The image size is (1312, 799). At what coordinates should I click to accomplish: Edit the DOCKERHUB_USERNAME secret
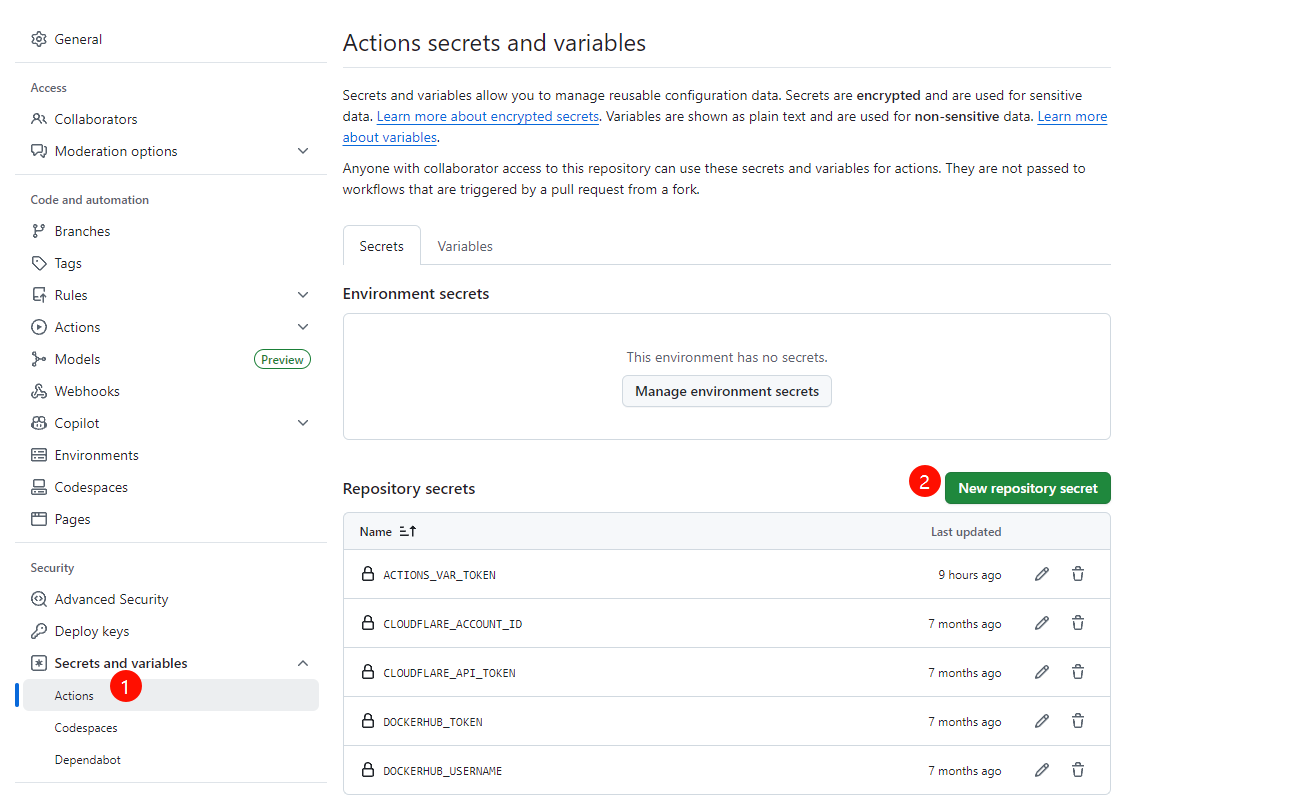(1041, 769)
